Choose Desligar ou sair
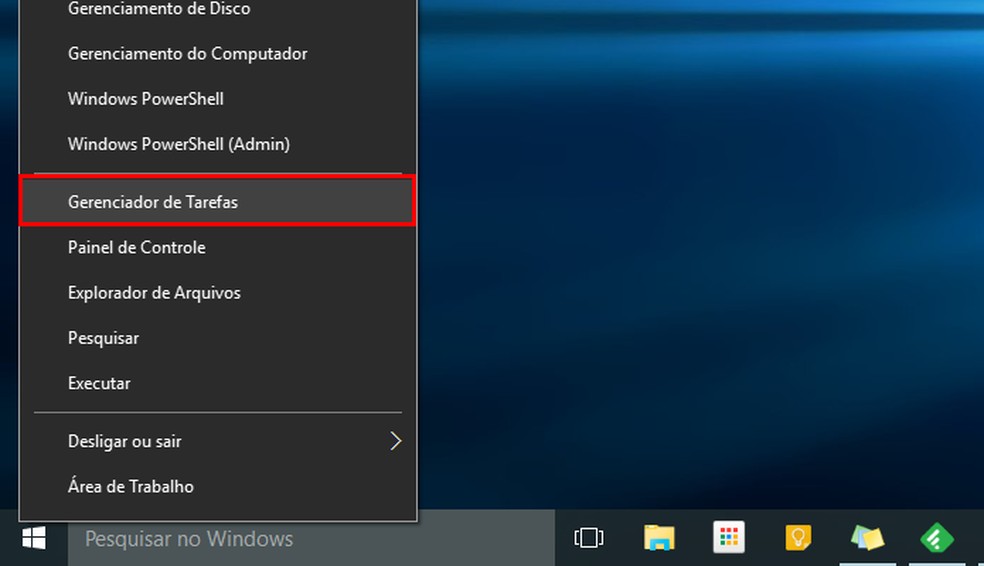984x566 pixels. pos(218,441)
